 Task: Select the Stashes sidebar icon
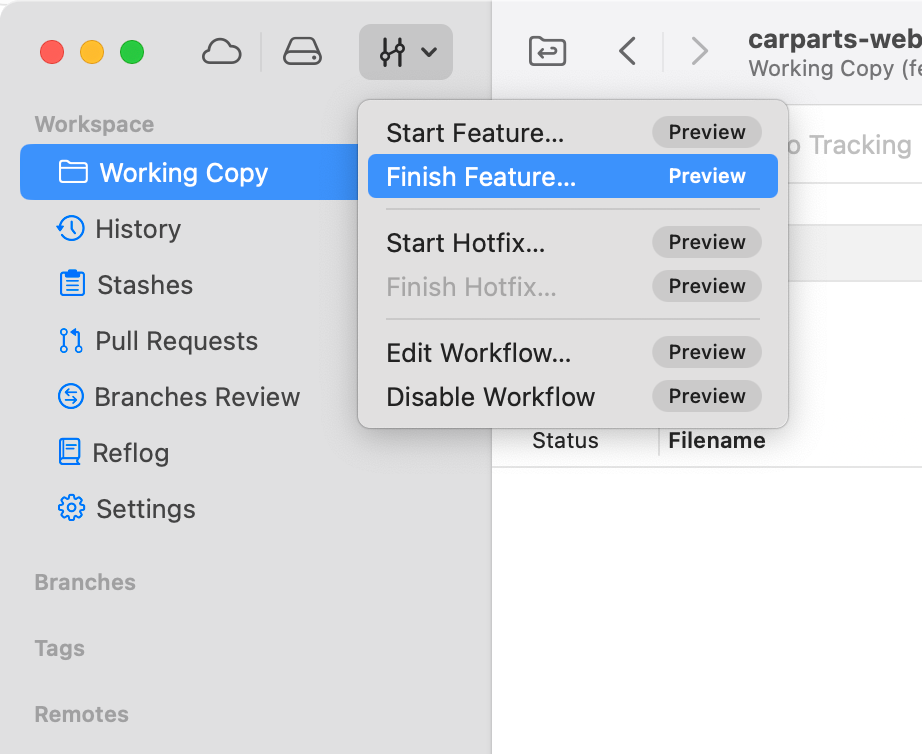(70, 285)
